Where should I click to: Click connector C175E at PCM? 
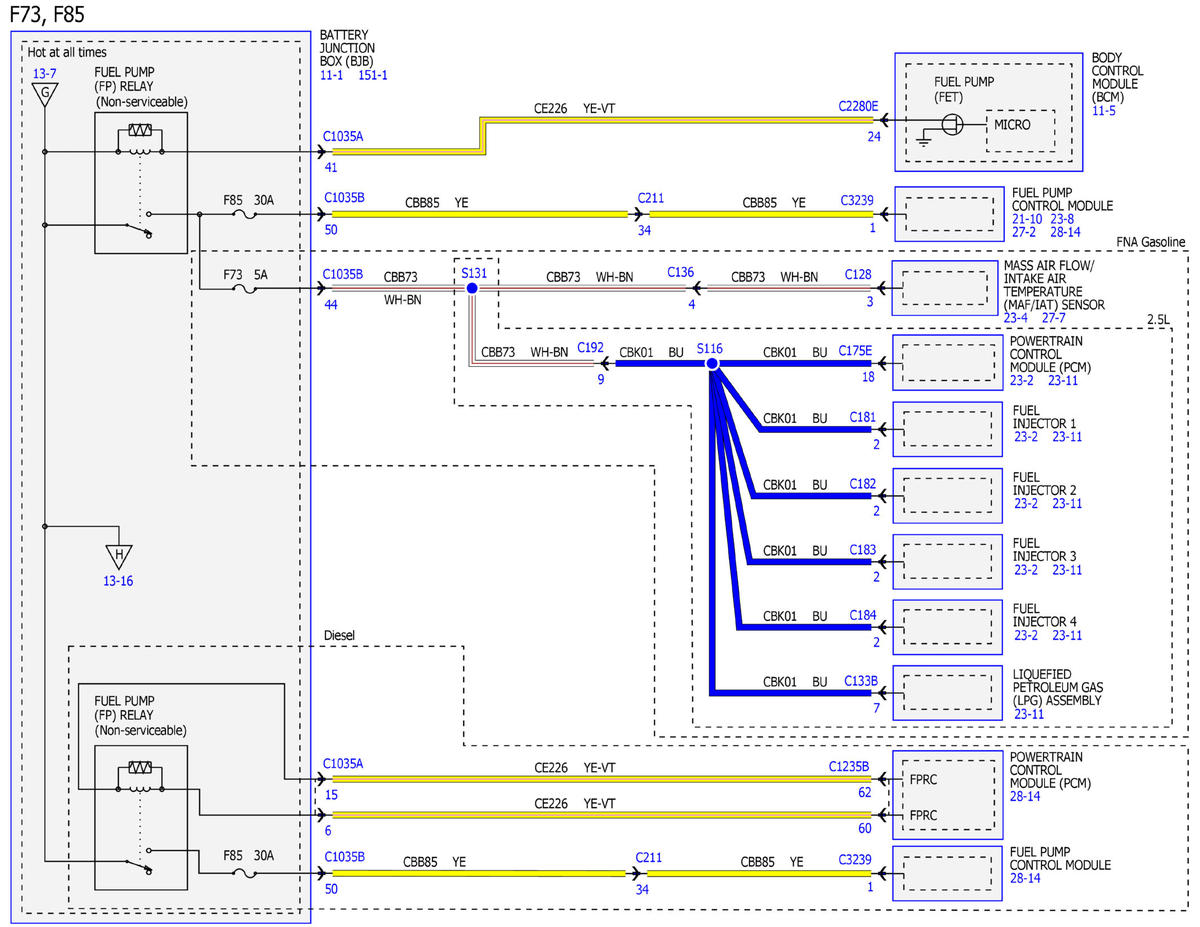coord(854,351)
